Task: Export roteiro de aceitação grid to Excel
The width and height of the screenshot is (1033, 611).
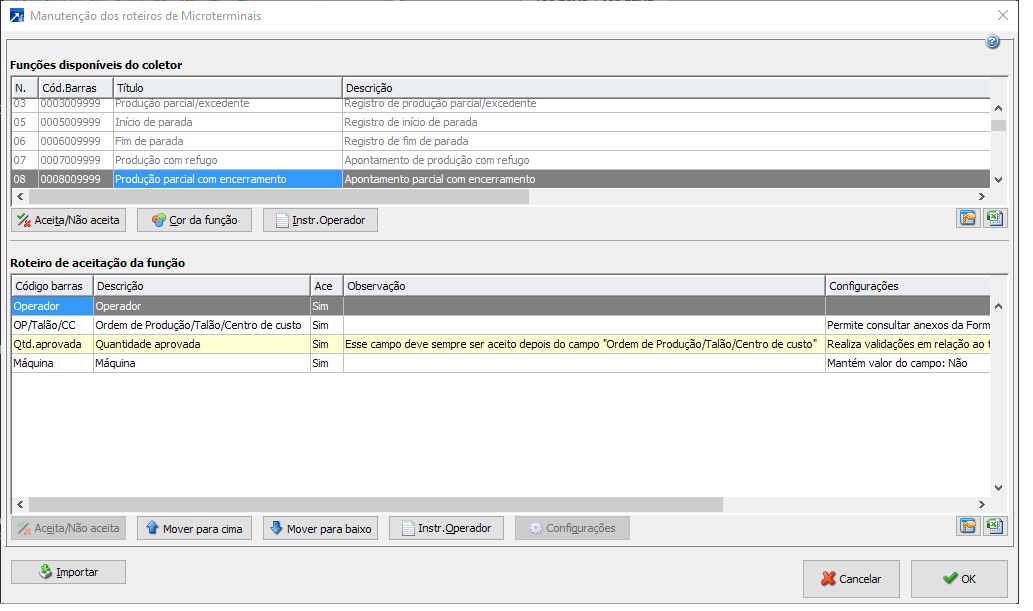Action: (x=994, y=527)
